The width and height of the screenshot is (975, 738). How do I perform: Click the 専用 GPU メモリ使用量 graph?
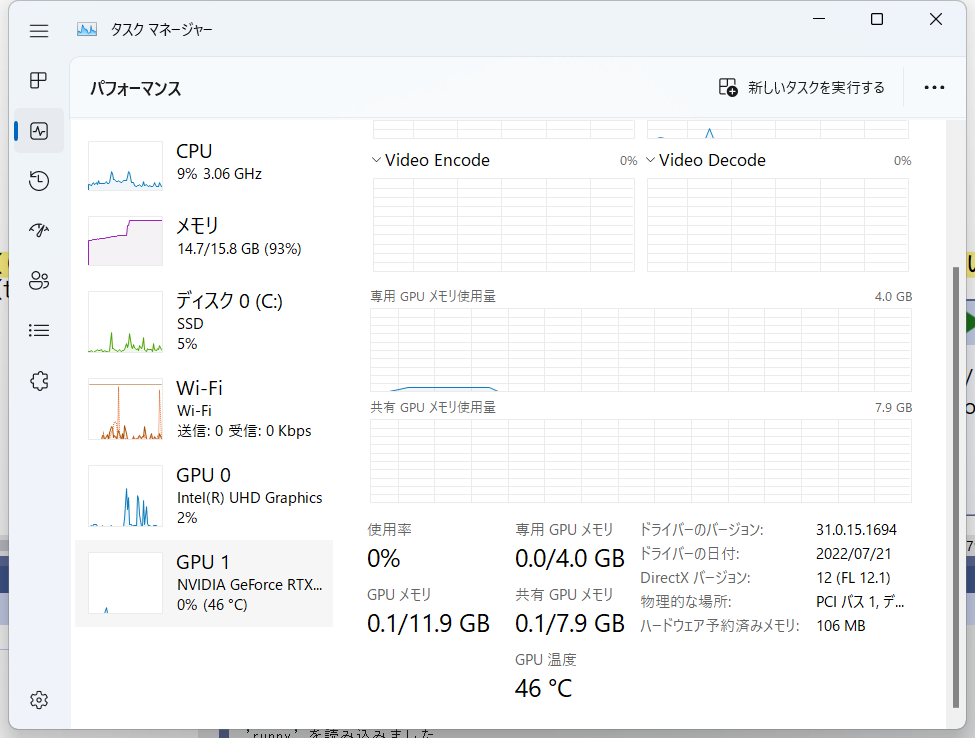pos(640,350)
